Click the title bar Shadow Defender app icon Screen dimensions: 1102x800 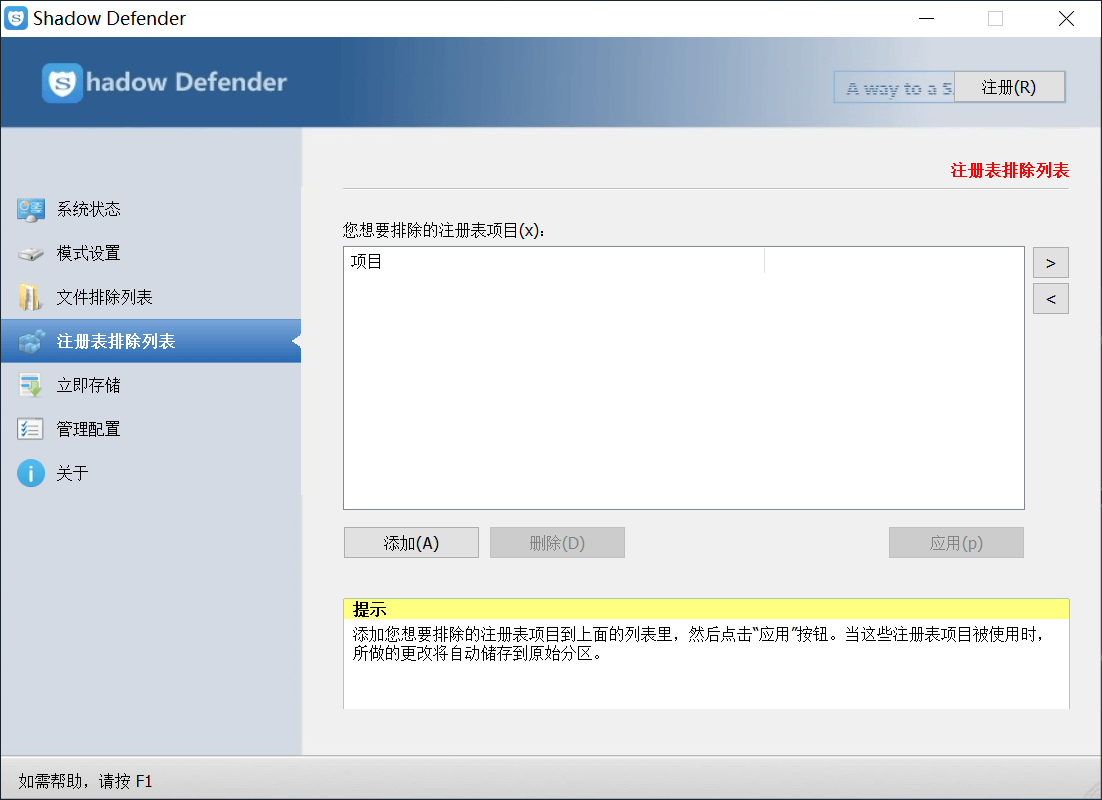click(15, 18)
